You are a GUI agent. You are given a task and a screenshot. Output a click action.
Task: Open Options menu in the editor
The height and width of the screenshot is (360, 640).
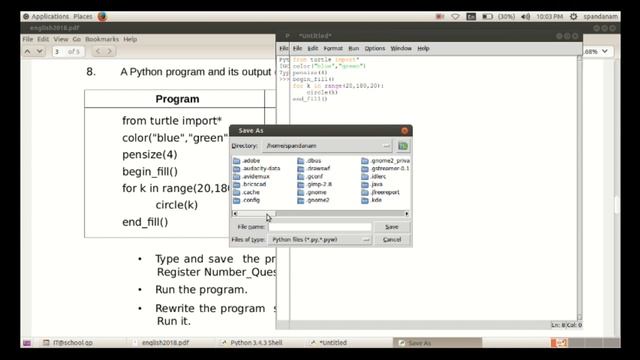(375, 49)
